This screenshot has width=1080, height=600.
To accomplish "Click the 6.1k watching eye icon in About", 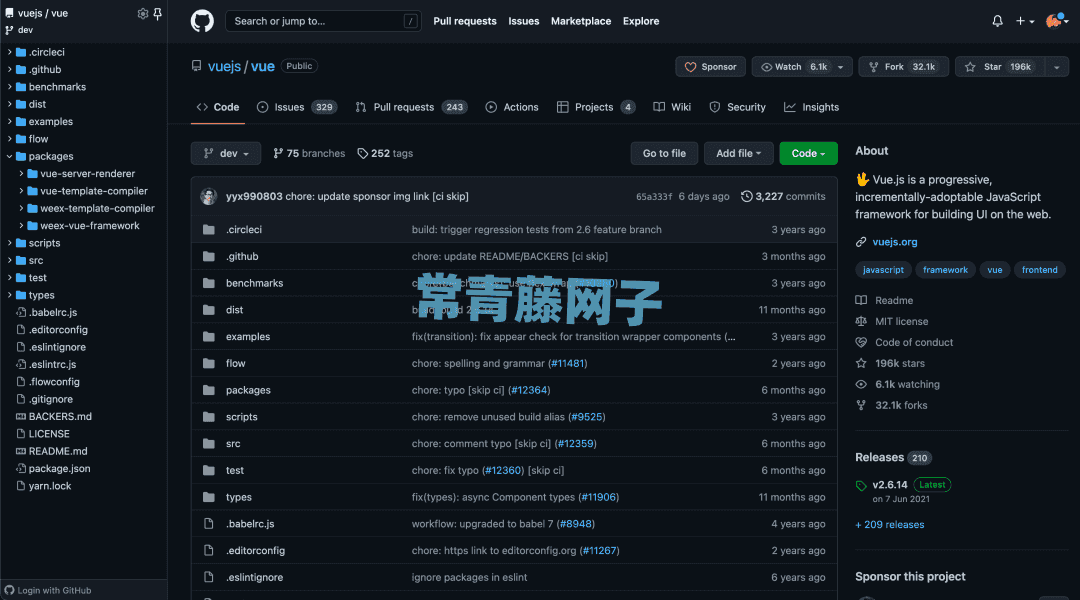I will click(x=861, y=384).
